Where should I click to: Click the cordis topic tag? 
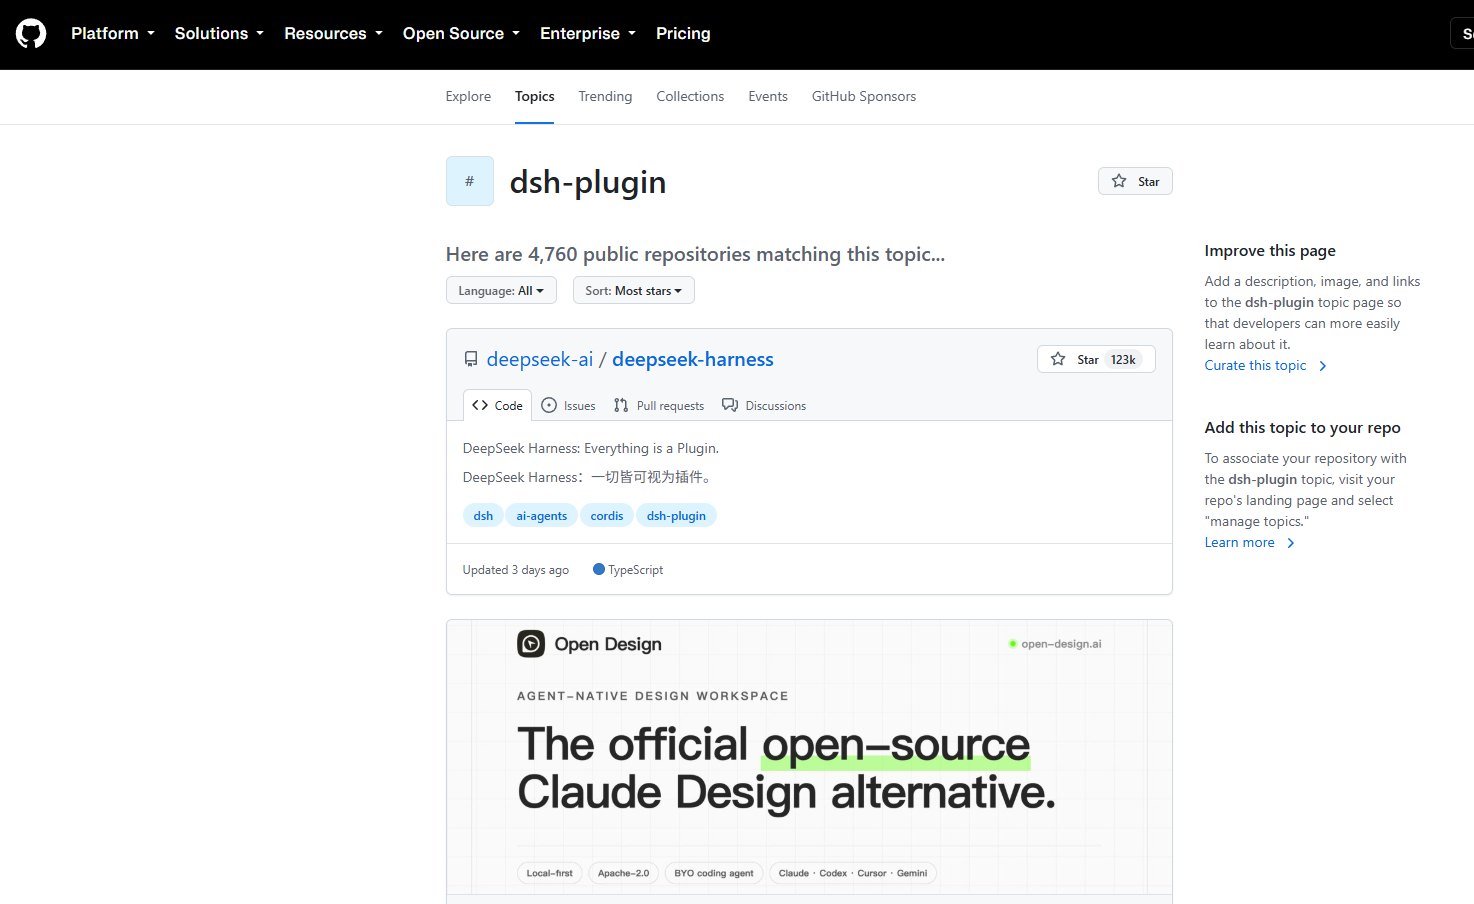coord(607,516)
